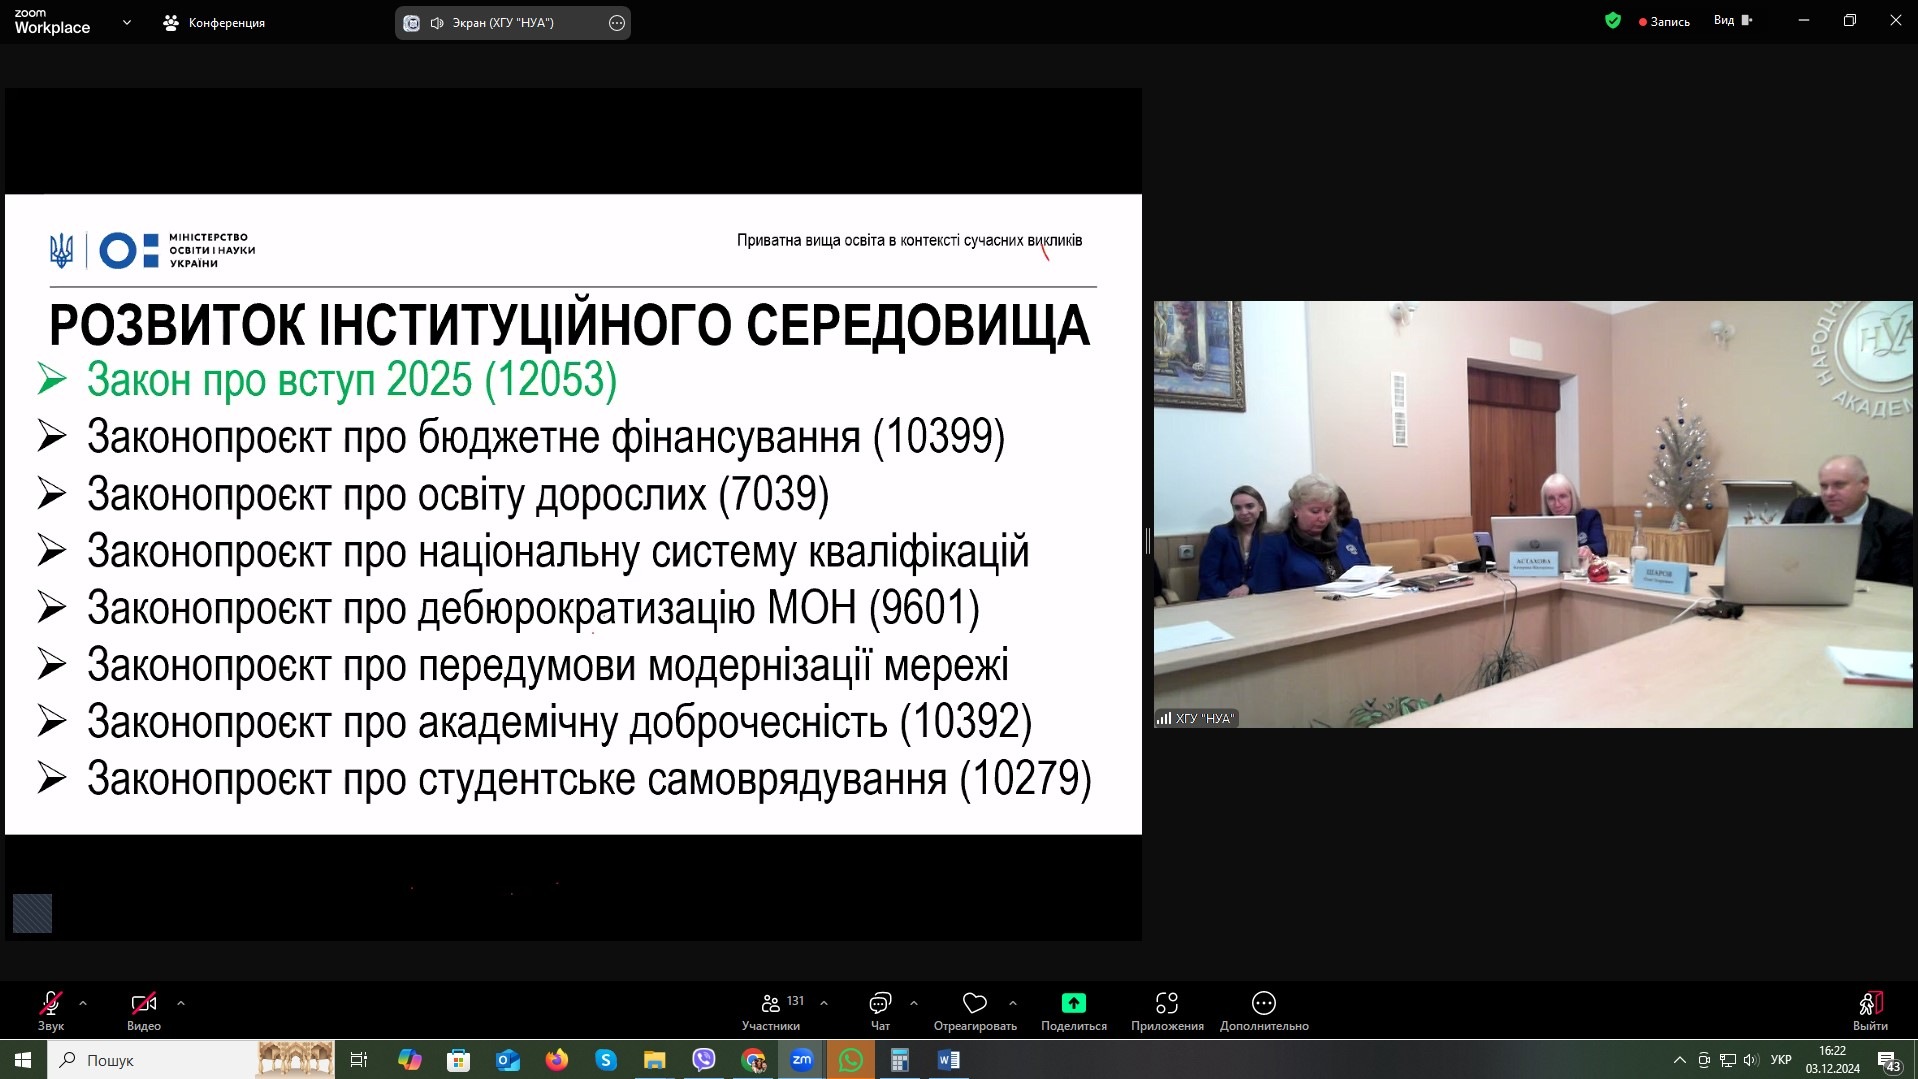Click the Отреагировать reactions heart icon
Image resolution: width=1918 pixels, height=1079 pixels.
(975, 1003)
